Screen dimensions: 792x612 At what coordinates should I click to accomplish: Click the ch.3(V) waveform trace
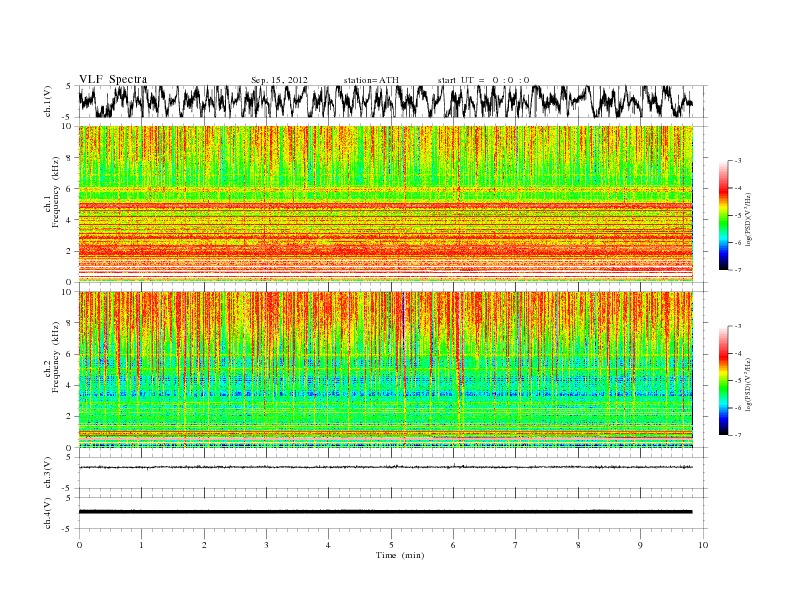386,467
